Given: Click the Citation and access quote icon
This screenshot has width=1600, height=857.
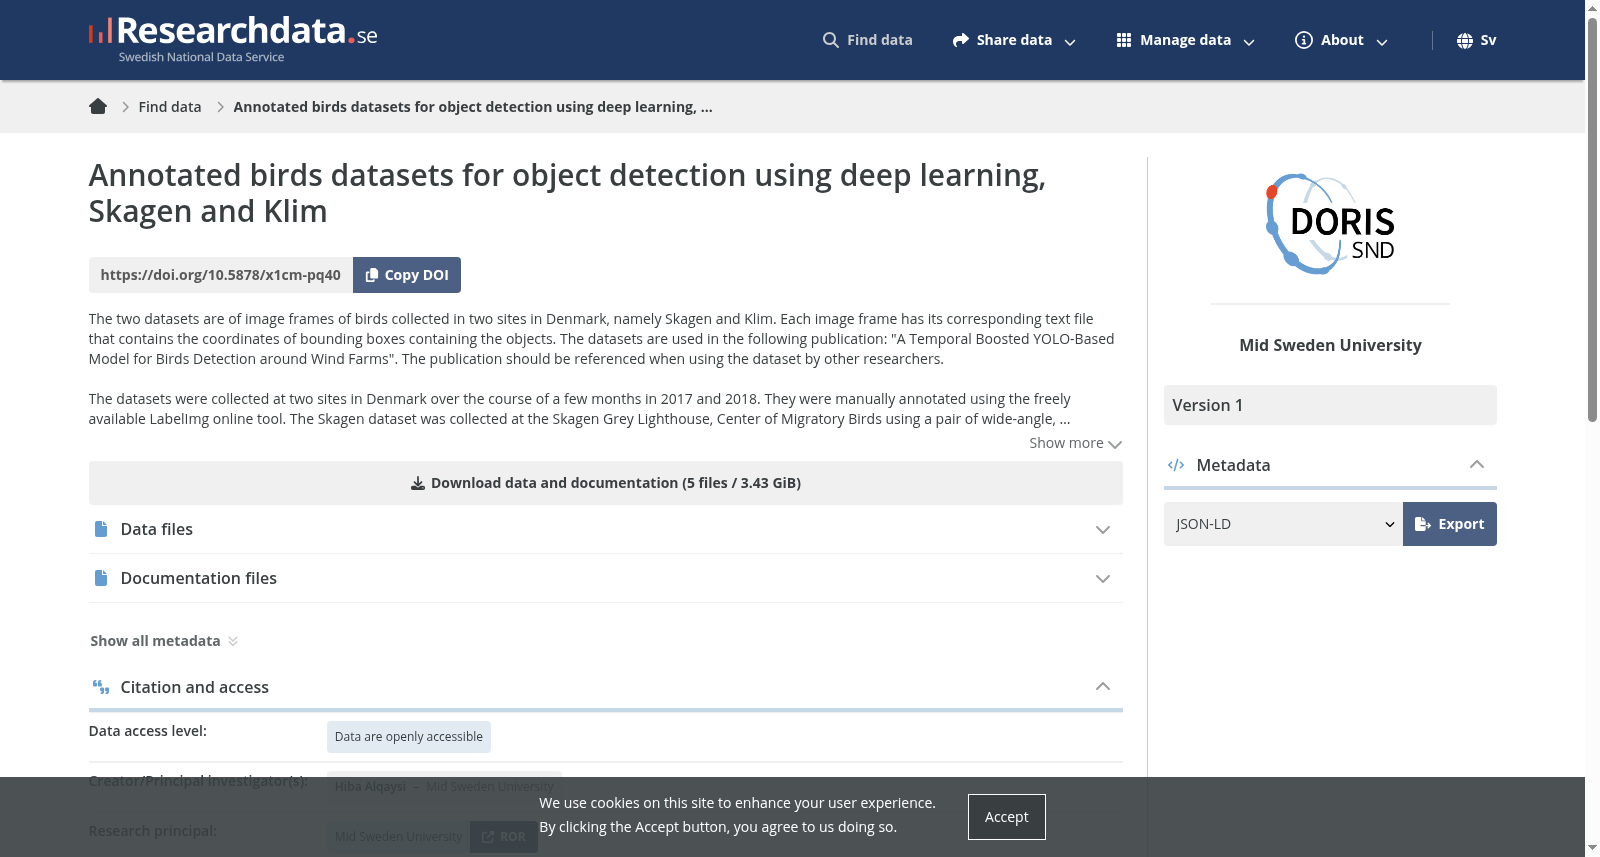Looking at the screenshot, I should click(x=101, y=687).
